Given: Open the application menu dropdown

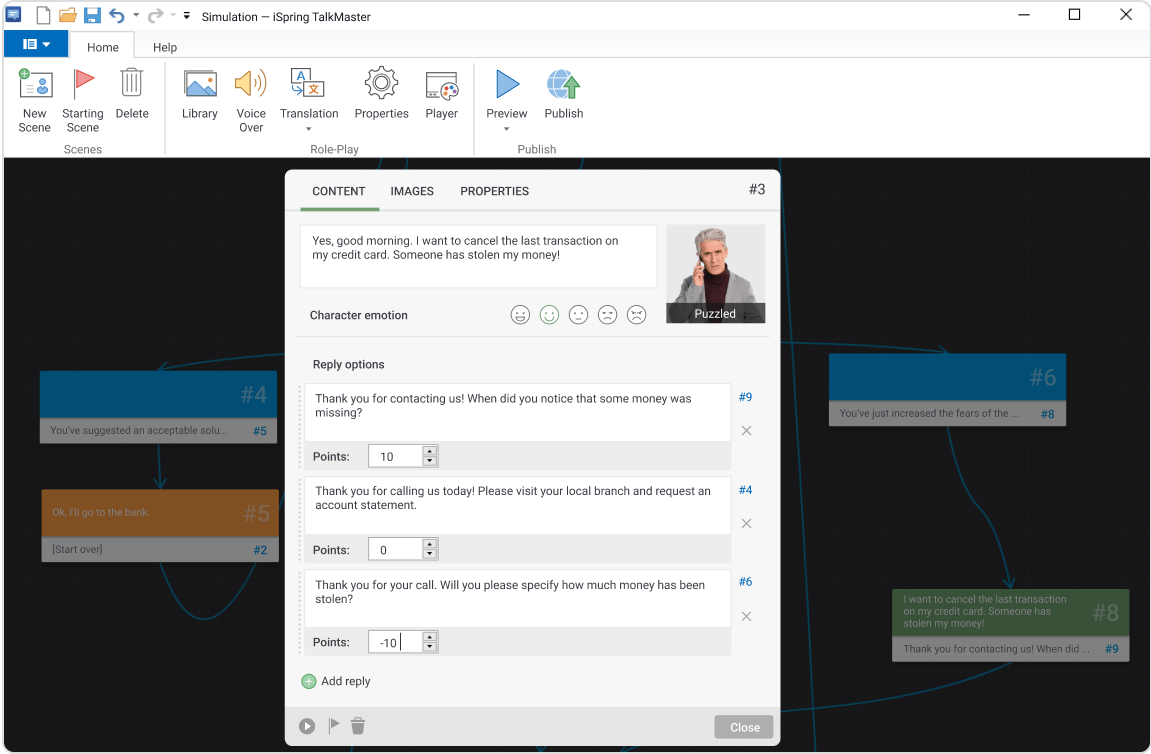Looking at the screenshot, I should 36,44.
